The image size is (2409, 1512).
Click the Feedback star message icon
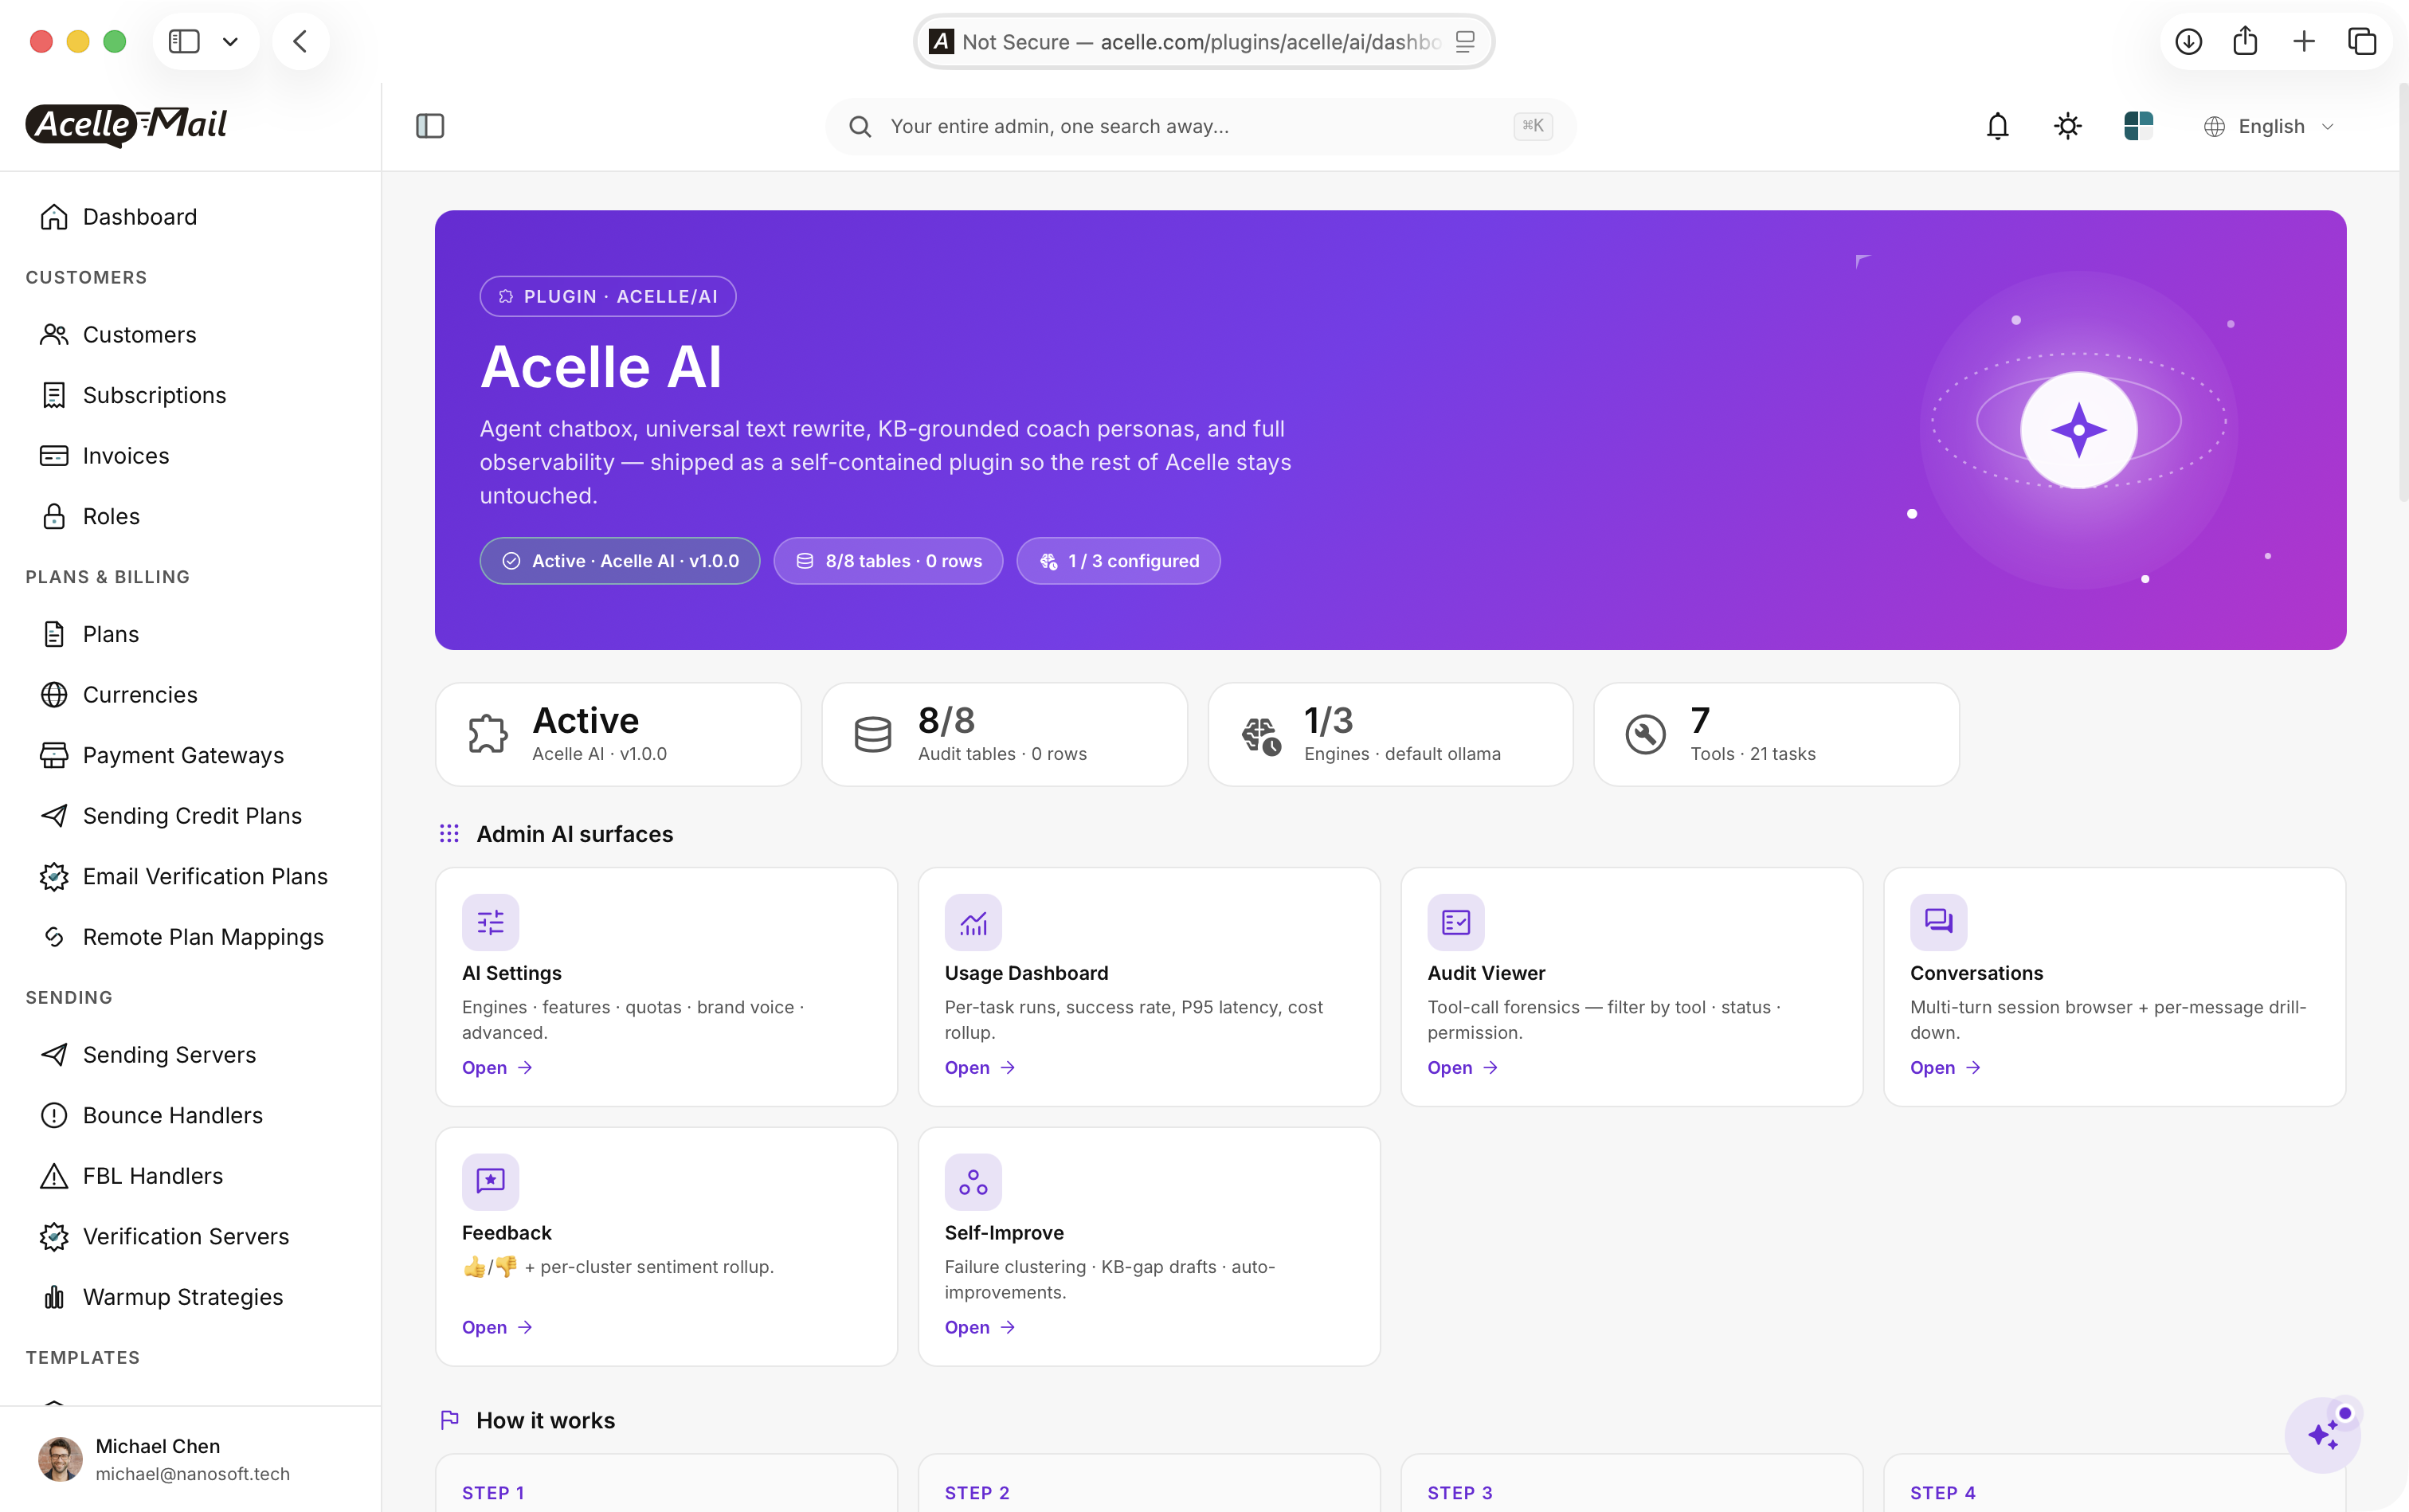[490, 1181]
